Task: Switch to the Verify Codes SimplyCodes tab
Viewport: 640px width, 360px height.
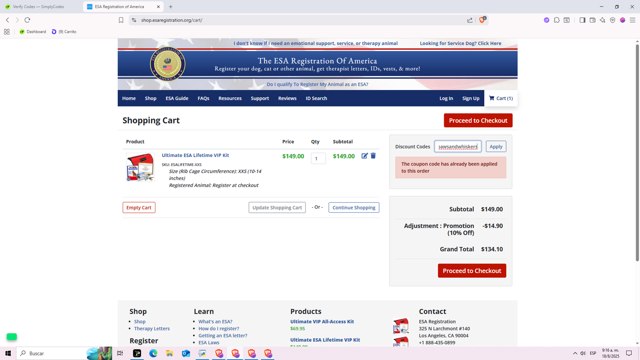Action: (x=39, y=7)
